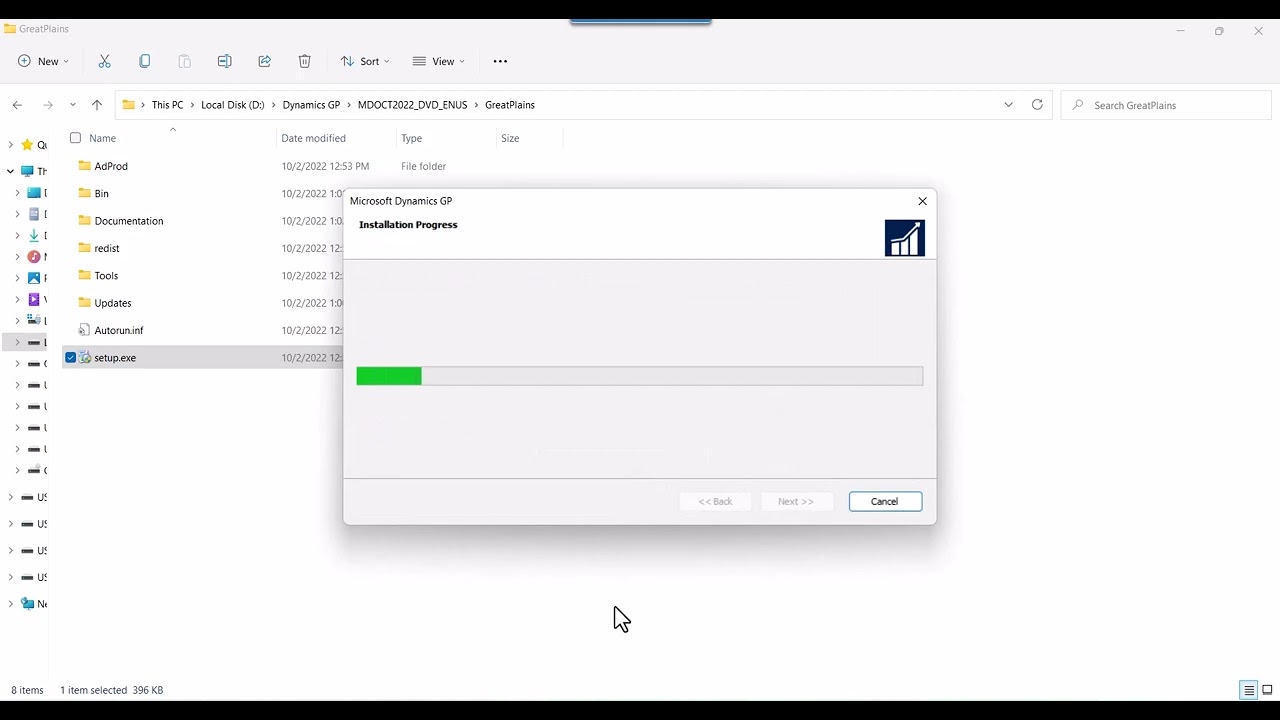
Task: Click the disabled Next button in installer
Action: 796,501
